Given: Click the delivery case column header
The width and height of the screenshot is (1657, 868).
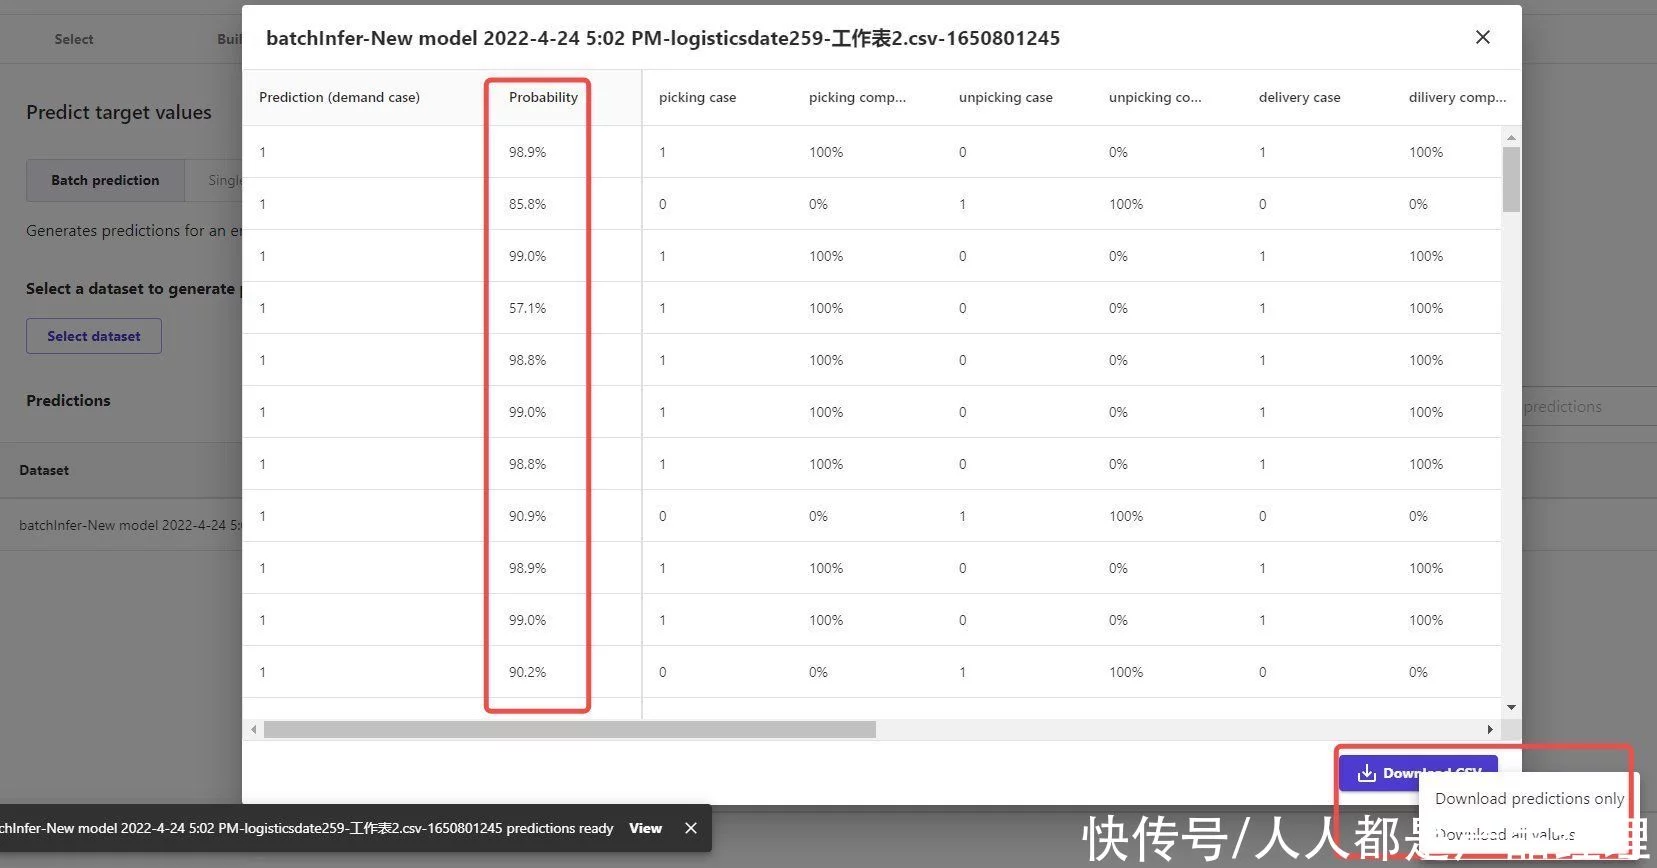Looking at the screenshot, I should [x=1299, y=97].
